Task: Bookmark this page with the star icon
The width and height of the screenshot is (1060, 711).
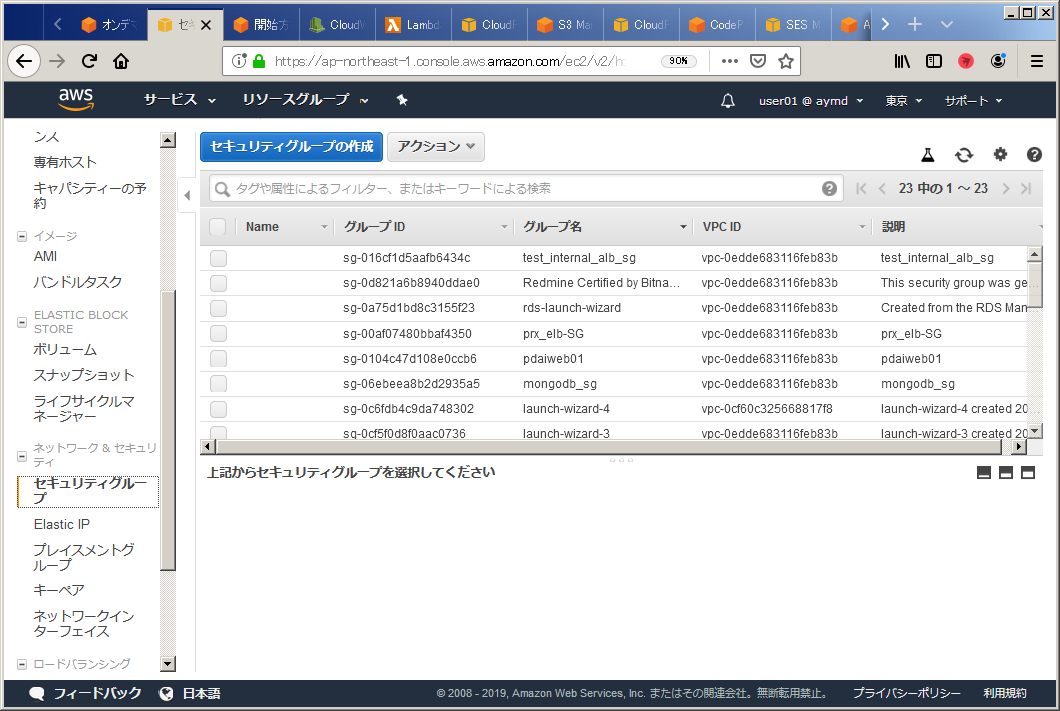Action: tap(786, 62)
